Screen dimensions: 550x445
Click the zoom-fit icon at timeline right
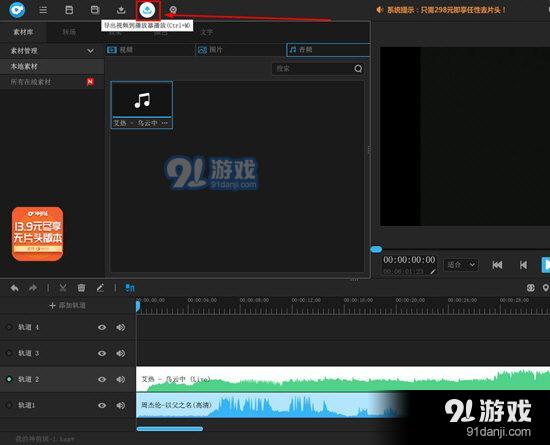pyautogui.click(x=531, y=288)
